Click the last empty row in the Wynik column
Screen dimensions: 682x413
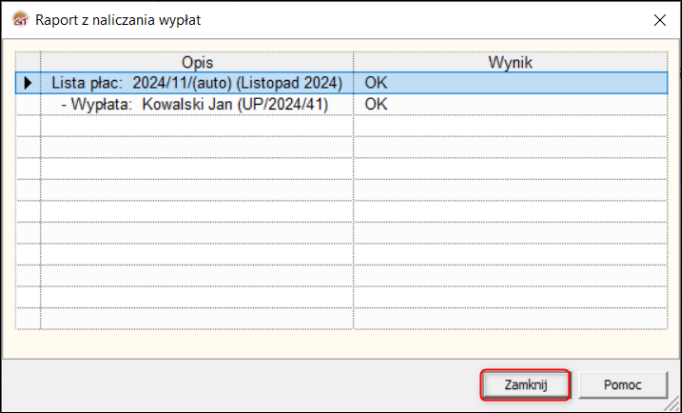510,318
